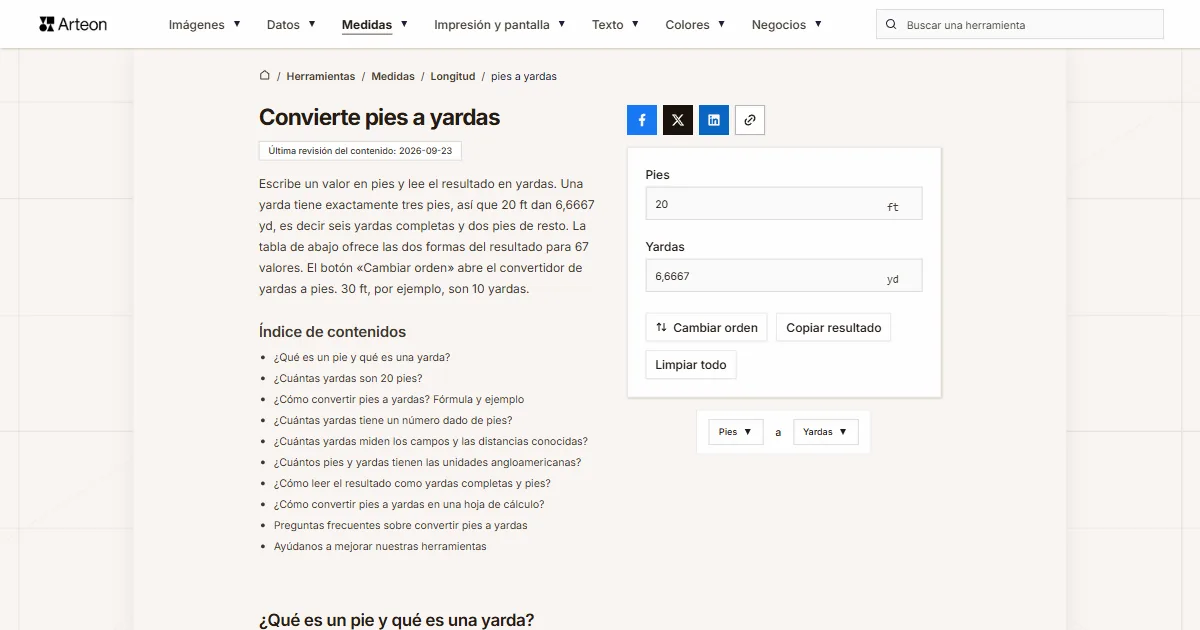Jump to Fórmula y ejemplo section link
The height and width of the screenshot is (630, 1200).
(399, 399)
